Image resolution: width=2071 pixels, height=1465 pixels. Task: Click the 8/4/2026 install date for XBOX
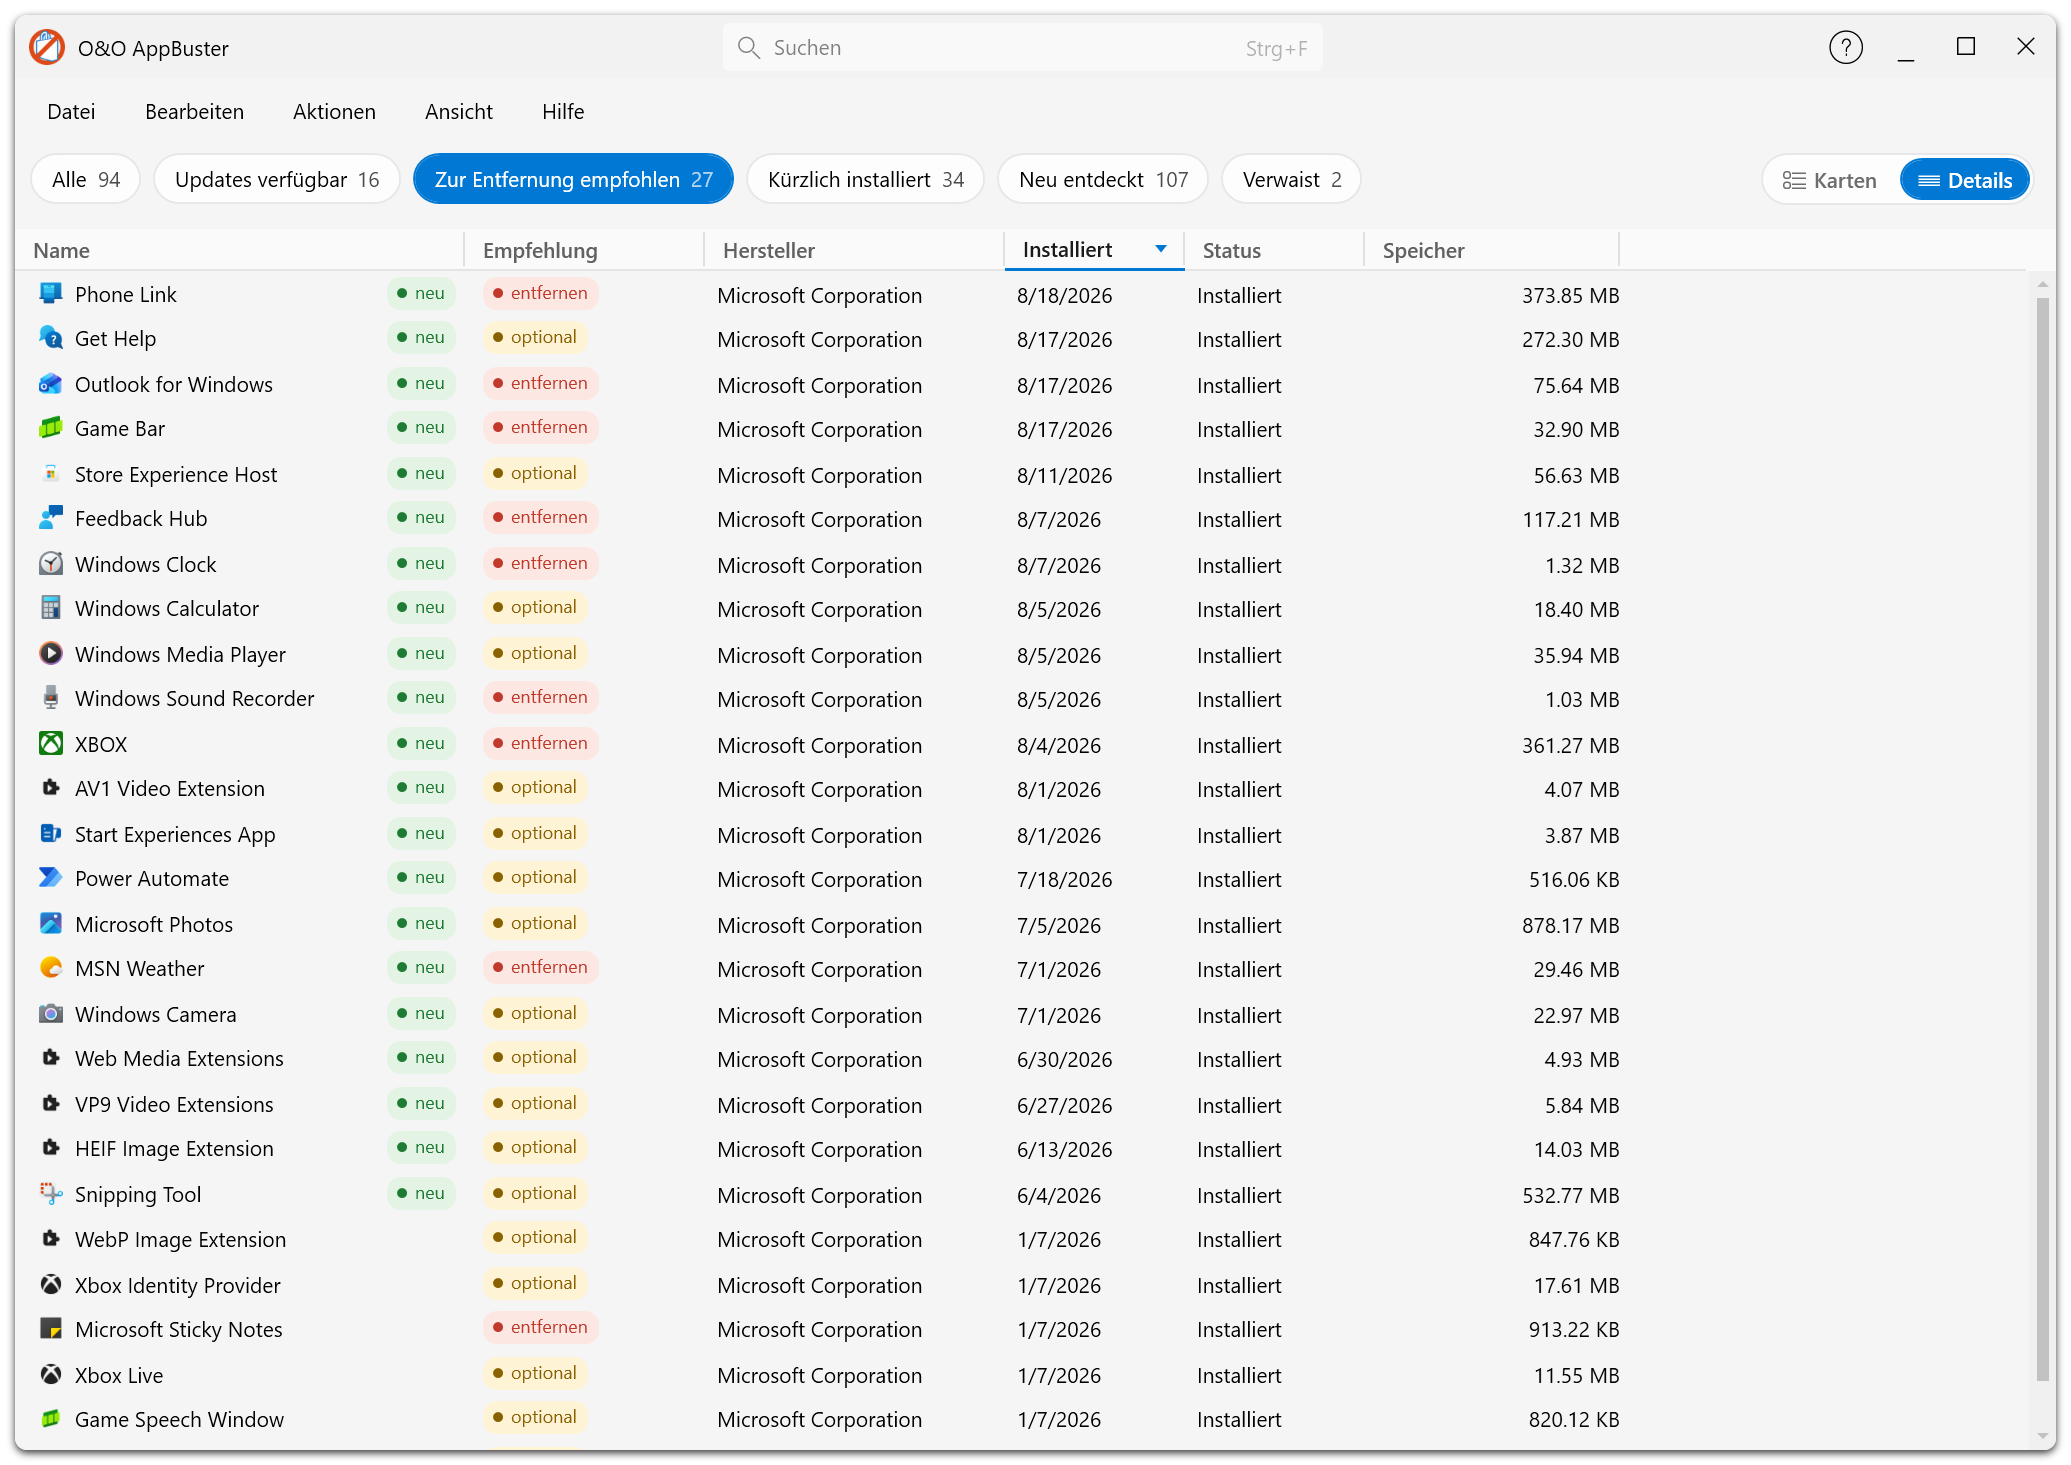click(1059, 745)
